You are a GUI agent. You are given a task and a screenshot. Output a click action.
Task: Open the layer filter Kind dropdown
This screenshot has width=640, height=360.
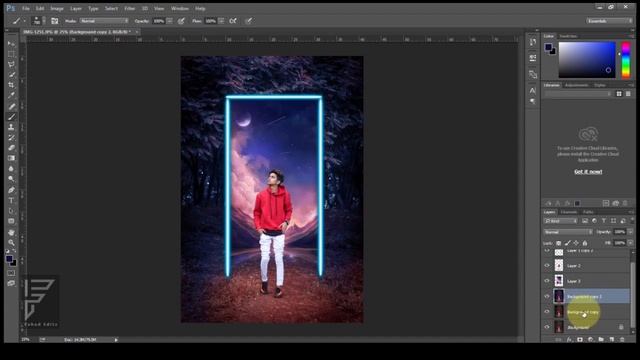click(x=560, y=221)
